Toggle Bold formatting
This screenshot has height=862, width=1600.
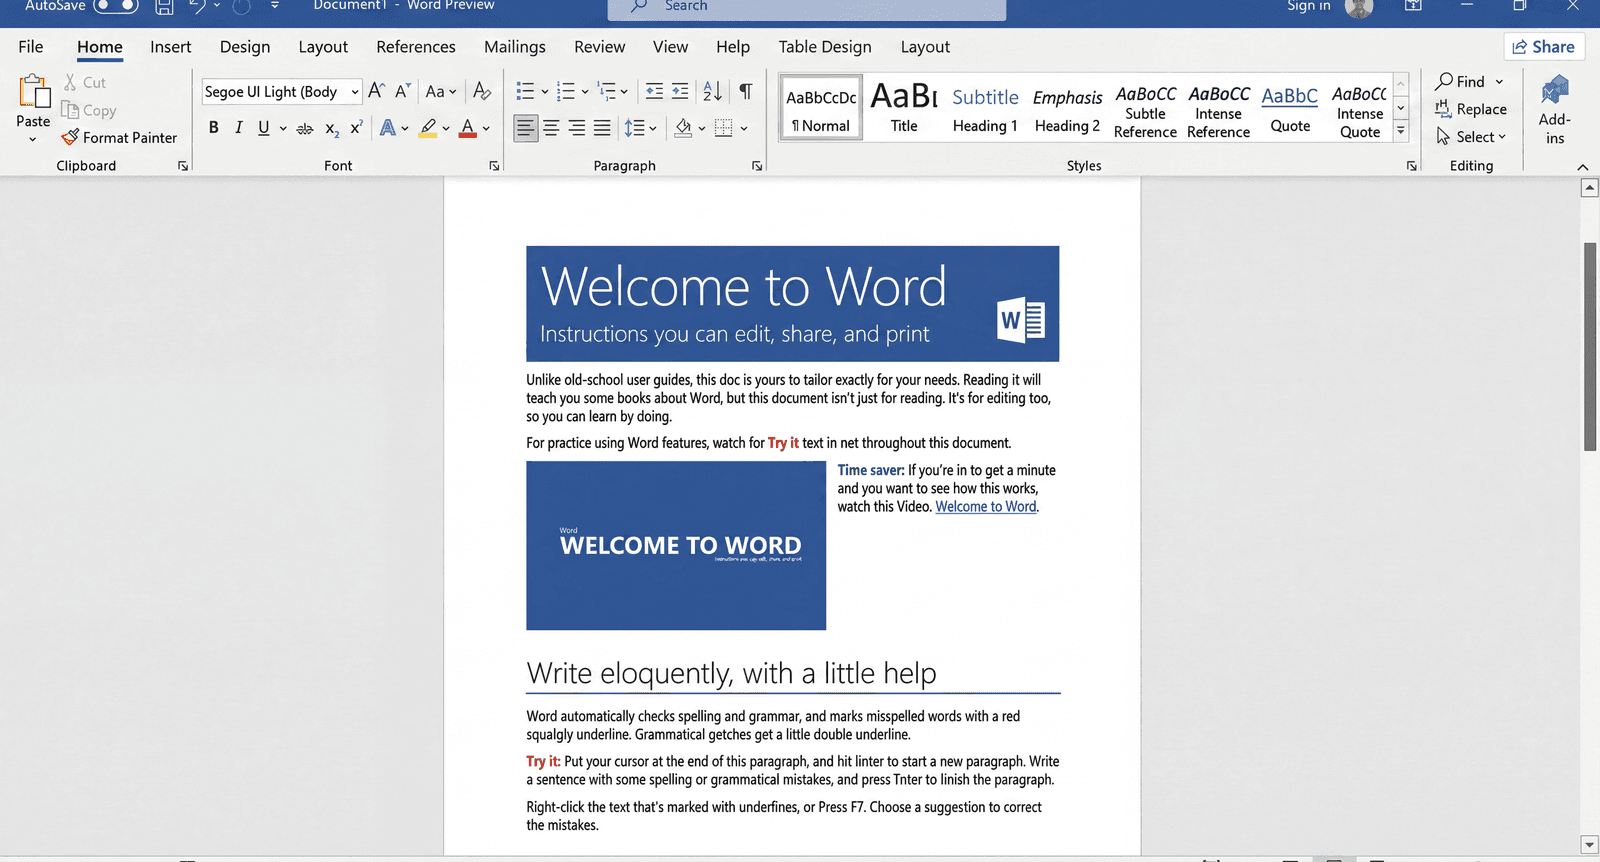point(213,128)
